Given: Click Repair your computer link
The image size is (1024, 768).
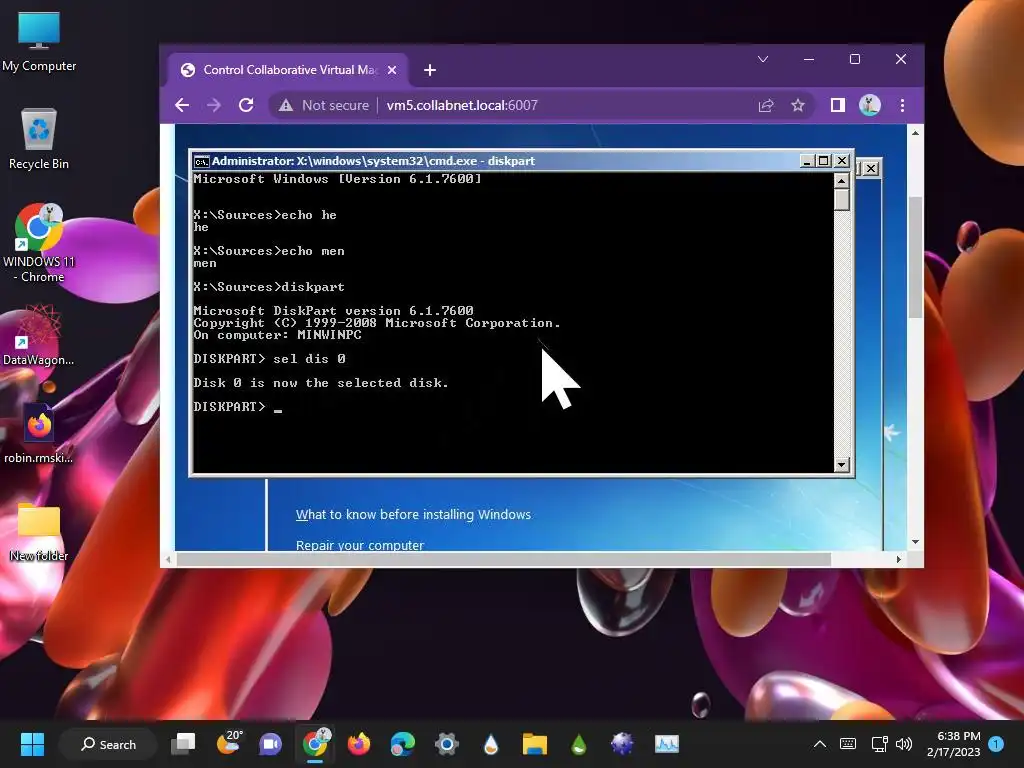Looking at the screenshot, I should coord(360,545).
